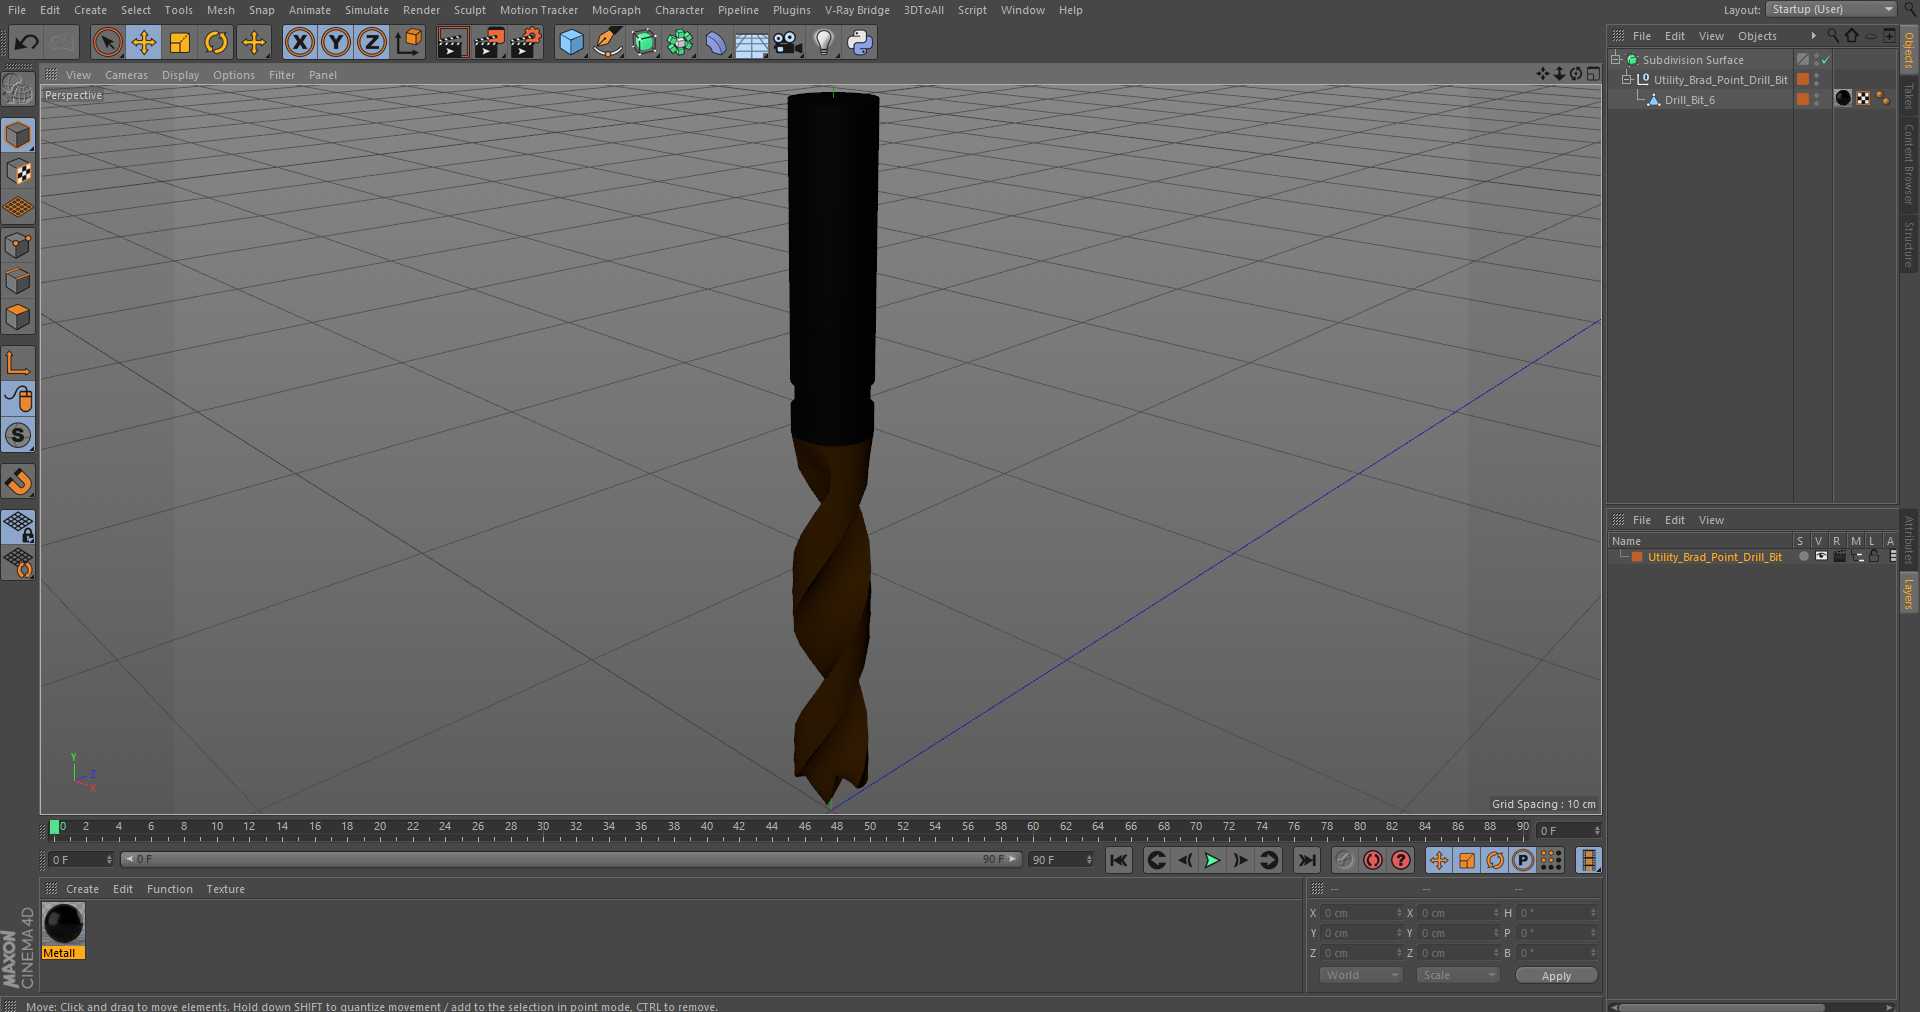Toggle Subdivision Surface enable checkmark

(x=1825, y=60)
